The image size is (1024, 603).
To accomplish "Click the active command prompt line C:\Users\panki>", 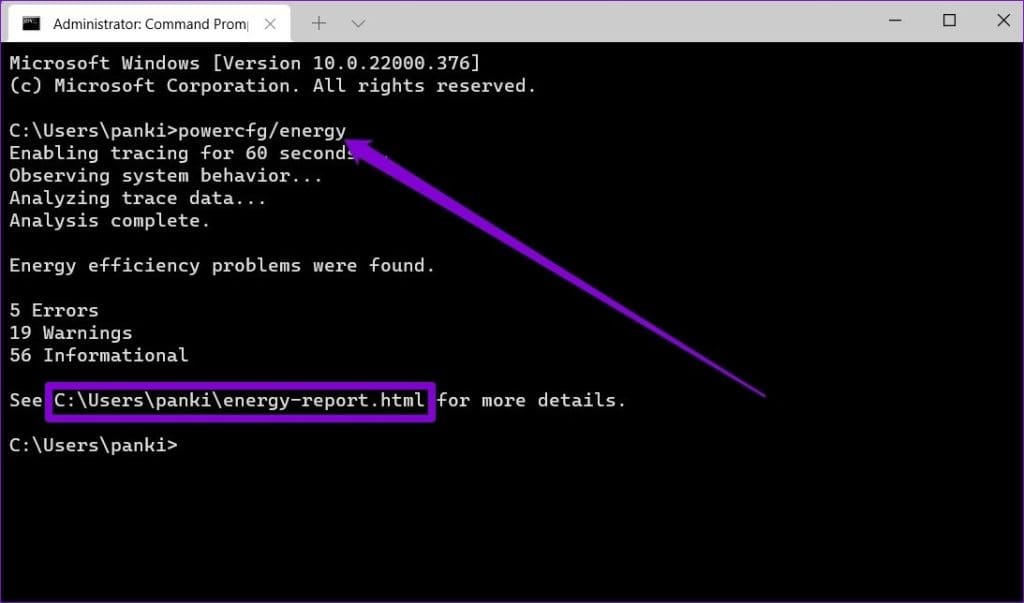I will (95, 444).
